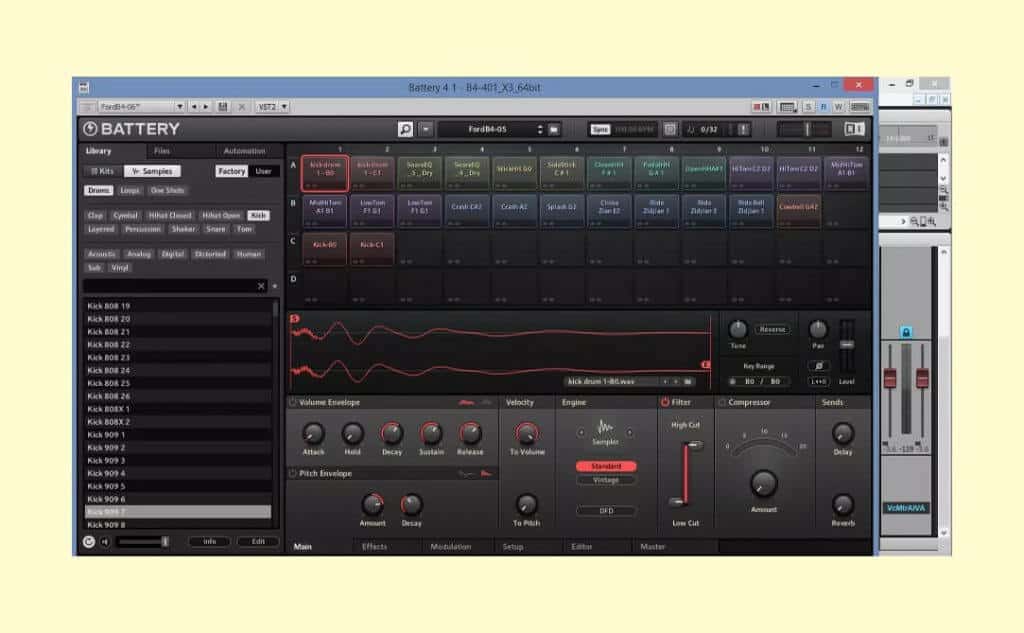
Task: Select Kick 909 1 in the sample list
Action: click(x=178, y=435)
